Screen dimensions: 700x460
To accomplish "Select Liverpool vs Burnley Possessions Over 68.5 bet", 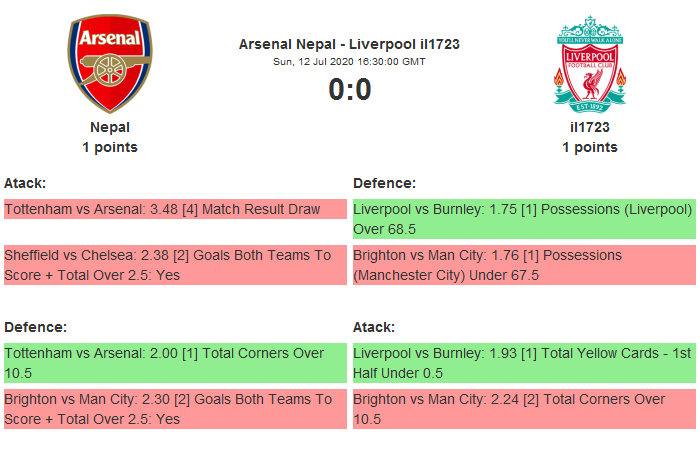I will pos(523,220).
